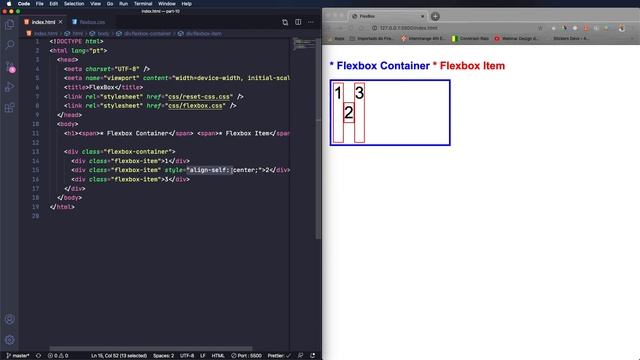Open the Explorer view in activity bar
Screen dimensions: 640x360
click(9, 24)
